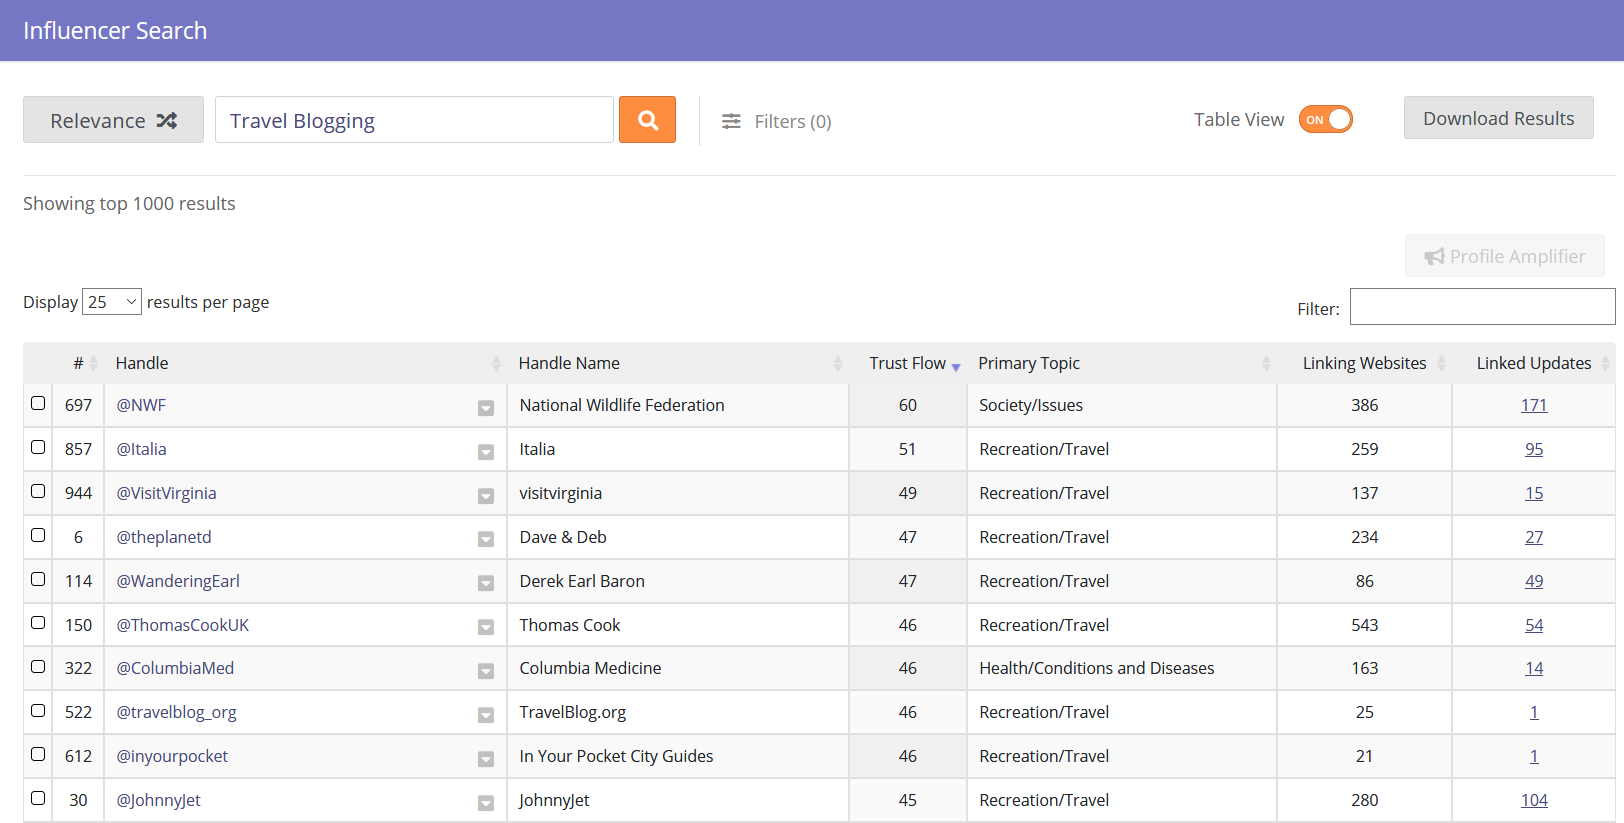Check the box for @Italia row
Image resolution: width=1624 pixels, height=823 pixels.
coord(38,447)
